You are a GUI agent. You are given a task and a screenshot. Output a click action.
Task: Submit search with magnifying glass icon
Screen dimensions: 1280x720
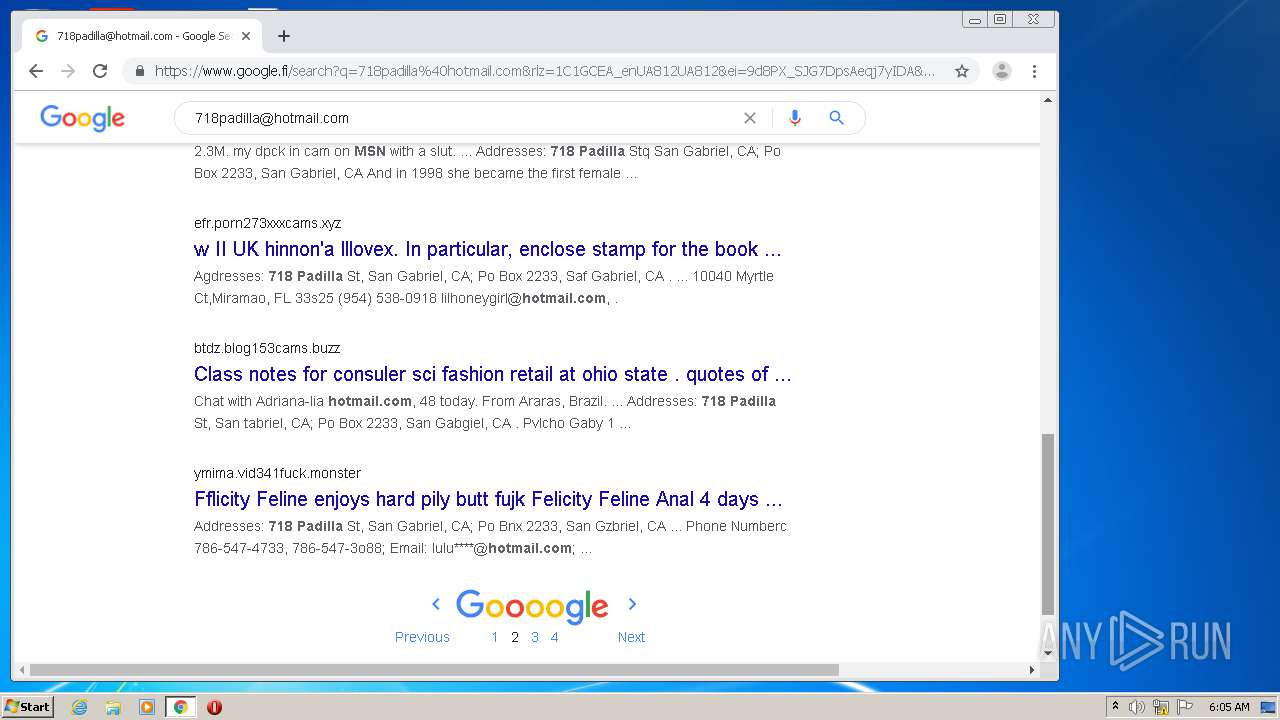837,118
